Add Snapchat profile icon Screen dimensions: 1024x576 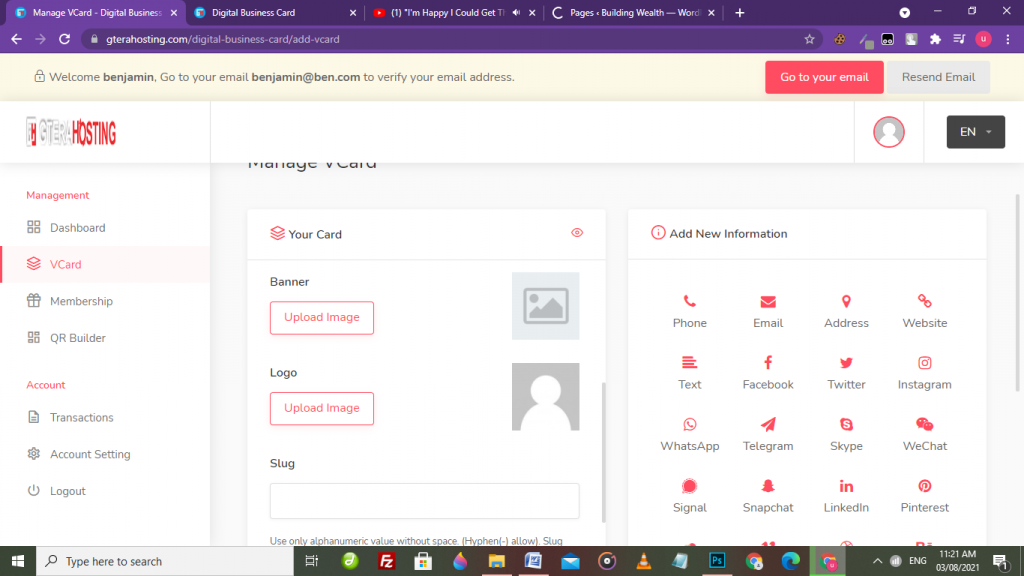[x=768, y=486]
